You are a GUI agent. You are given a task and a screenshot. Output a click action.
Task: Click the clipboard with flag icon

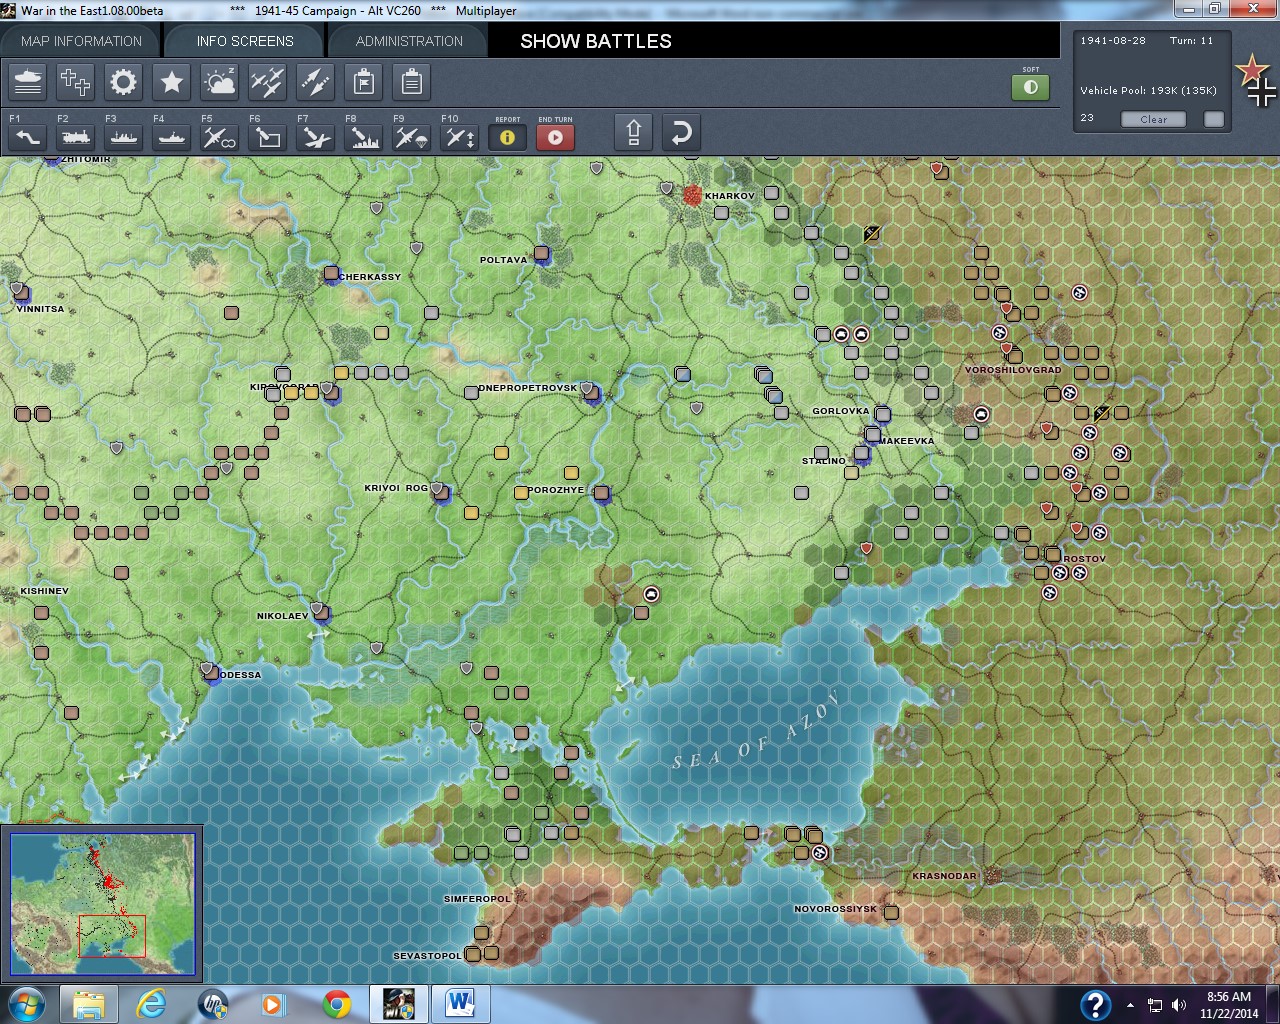click(x=363, y=82)
